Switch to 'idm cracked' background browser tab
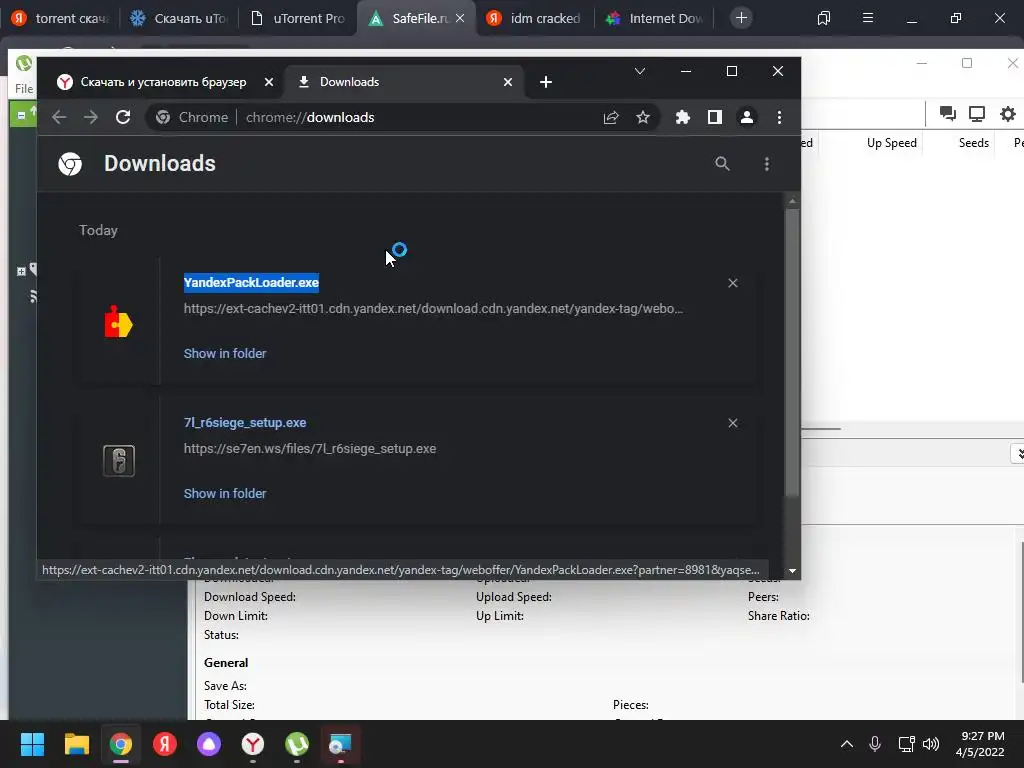Screen dimensions: 1024x768 [x=534, y=18]
